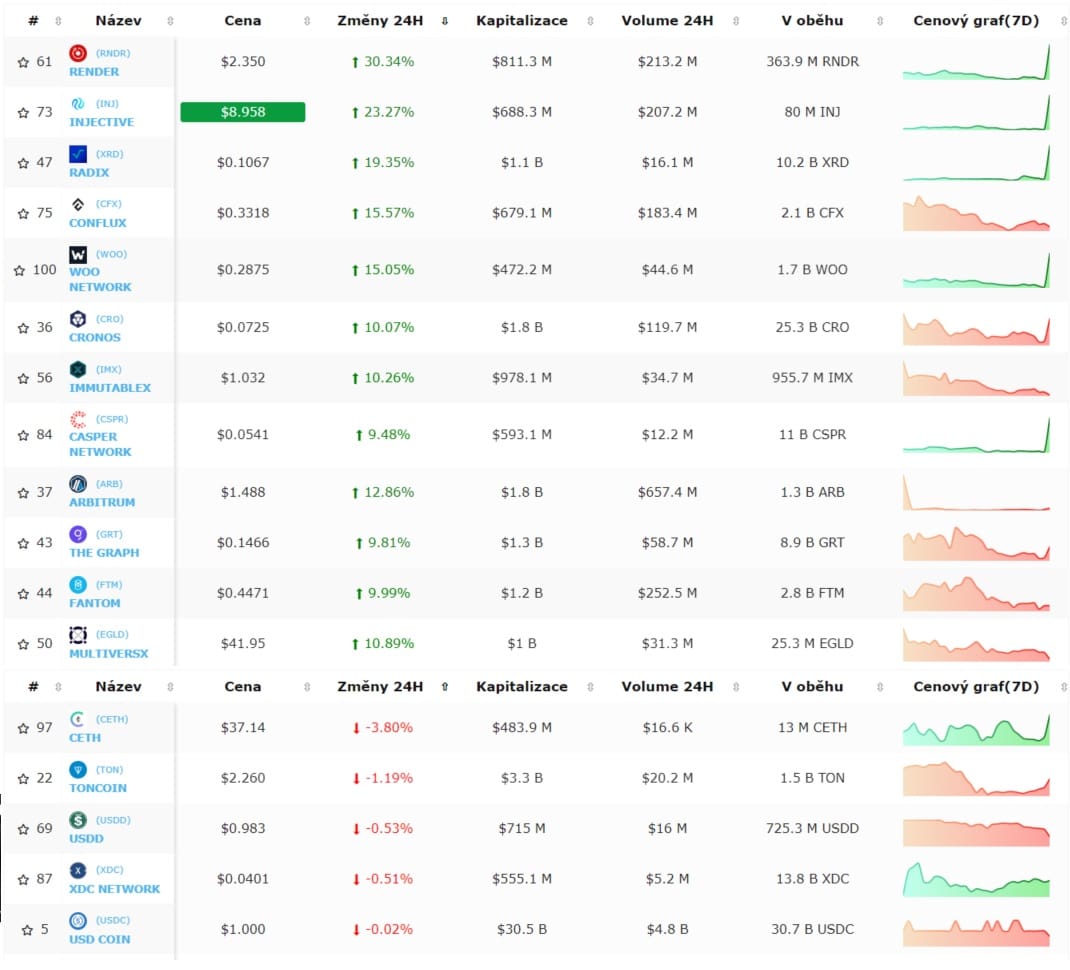Click sort arrow beside Cena in upper table
The width and height of the screenshot is (1070, 970).
coord(307,21)
